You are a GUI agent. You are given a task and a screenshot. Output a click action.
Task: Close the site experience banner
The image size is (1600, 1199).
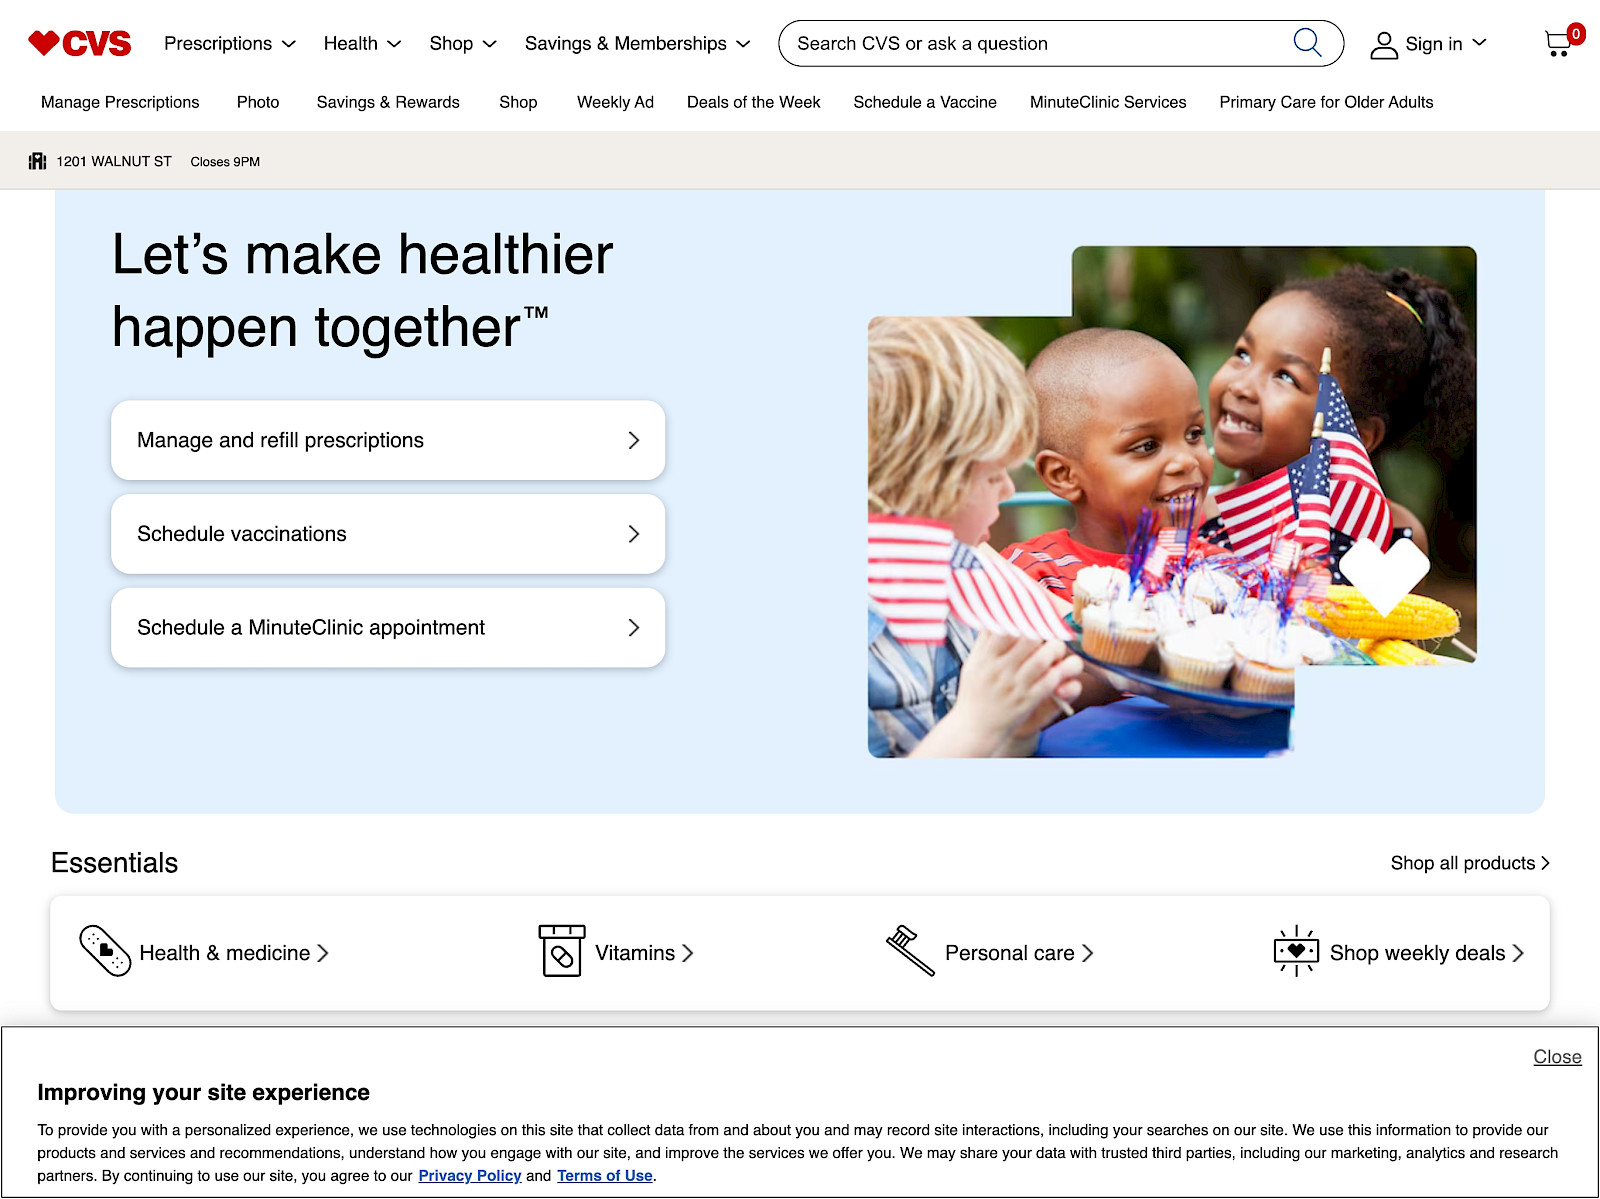1555,1056
